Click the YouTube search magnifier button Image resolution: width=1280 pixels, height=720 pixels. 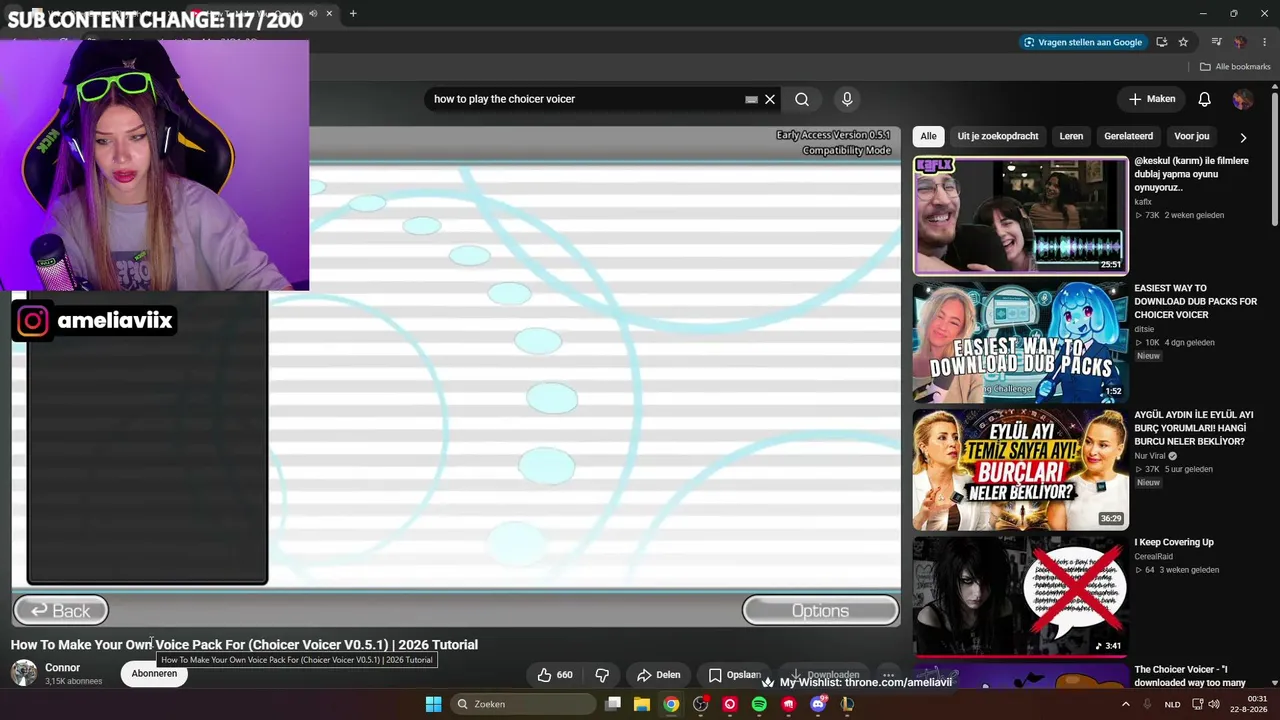[802, 99]
